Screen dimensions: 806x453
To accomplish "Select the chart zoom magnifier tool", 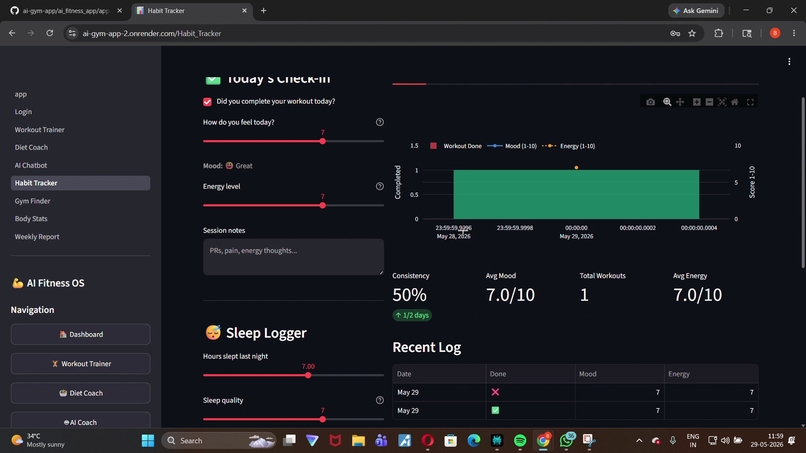I will coord(667,102).
